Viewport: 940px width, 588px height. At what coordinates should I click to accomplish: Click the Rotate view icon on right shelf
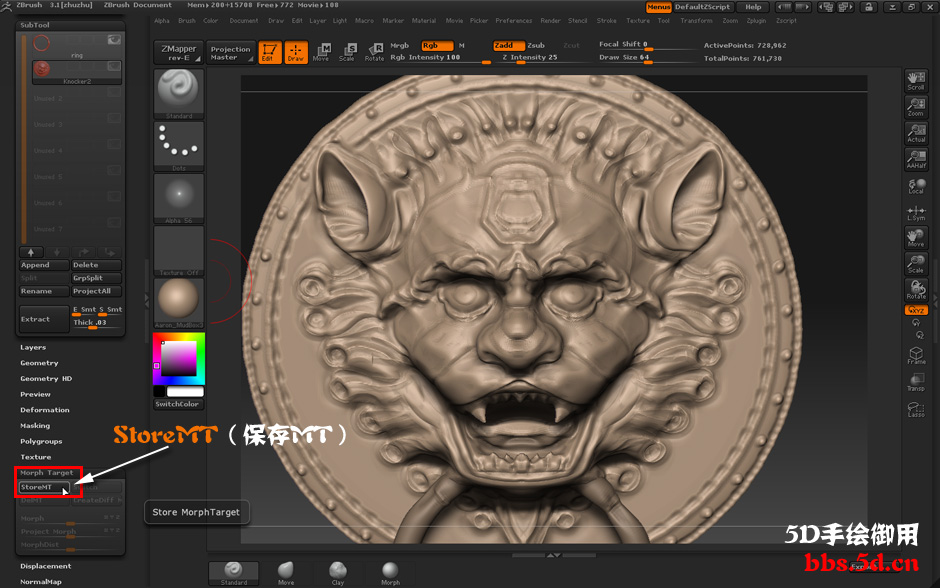pyautogui.click(x=916, y=290)
